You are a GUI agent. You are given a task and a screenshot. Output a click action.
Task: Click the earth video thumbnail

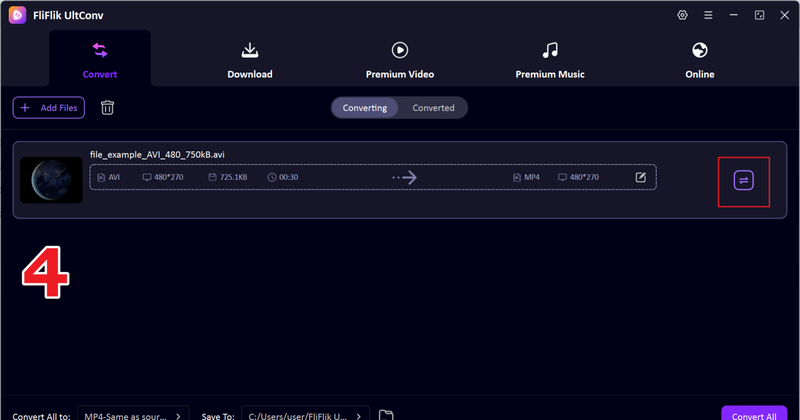coord(51,180)
